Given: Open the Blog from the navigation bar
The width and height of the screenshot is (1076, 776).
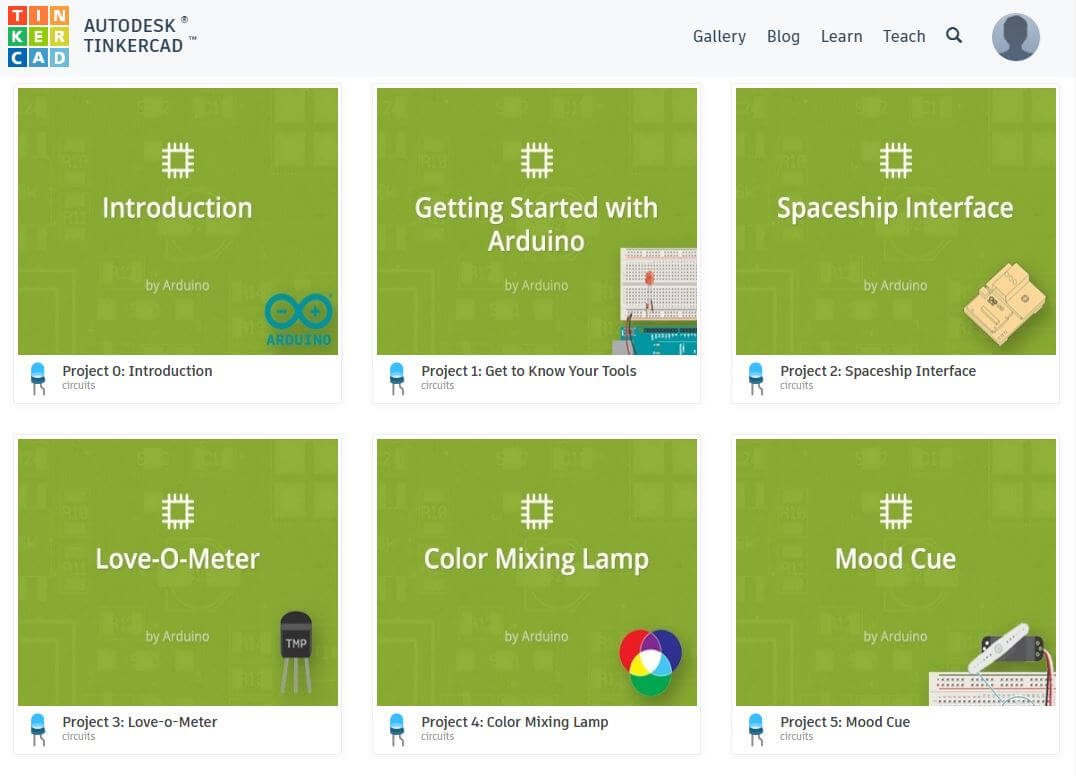Looking at the screenshot, I should 783,36.
